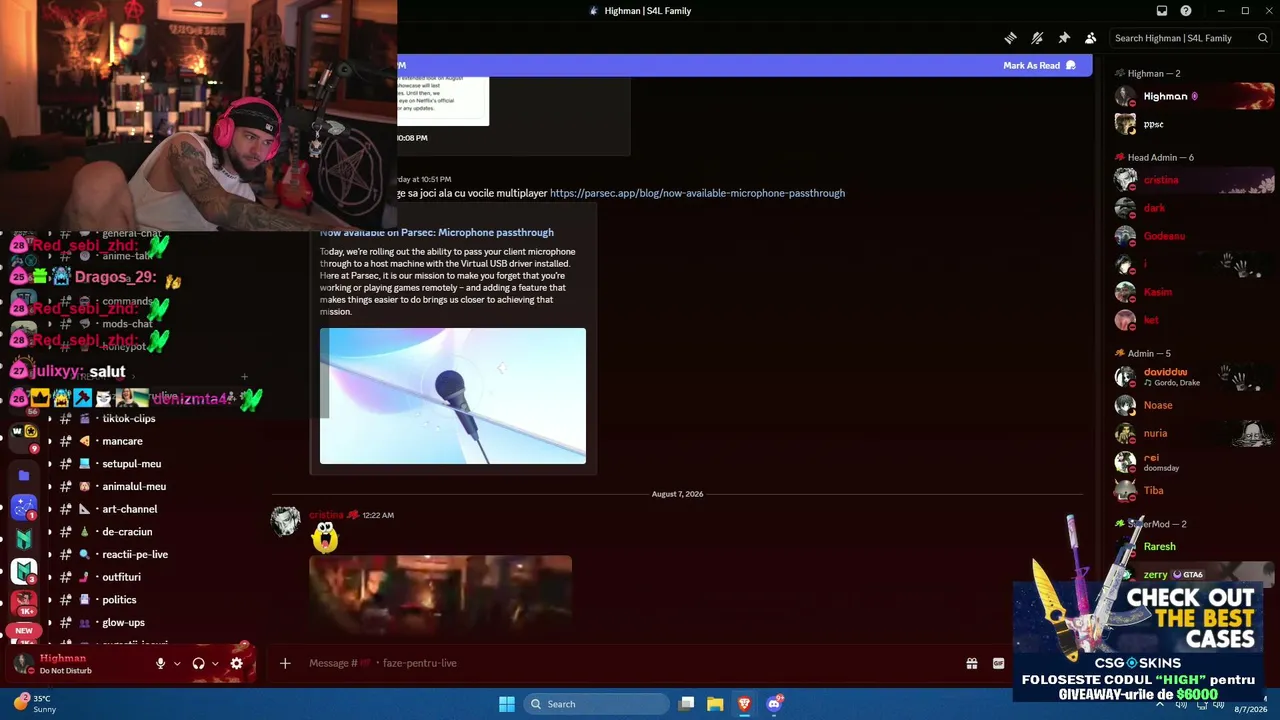Click cristina's username in the message
This screenshot has height=720, width=1280.
(326, 515)
